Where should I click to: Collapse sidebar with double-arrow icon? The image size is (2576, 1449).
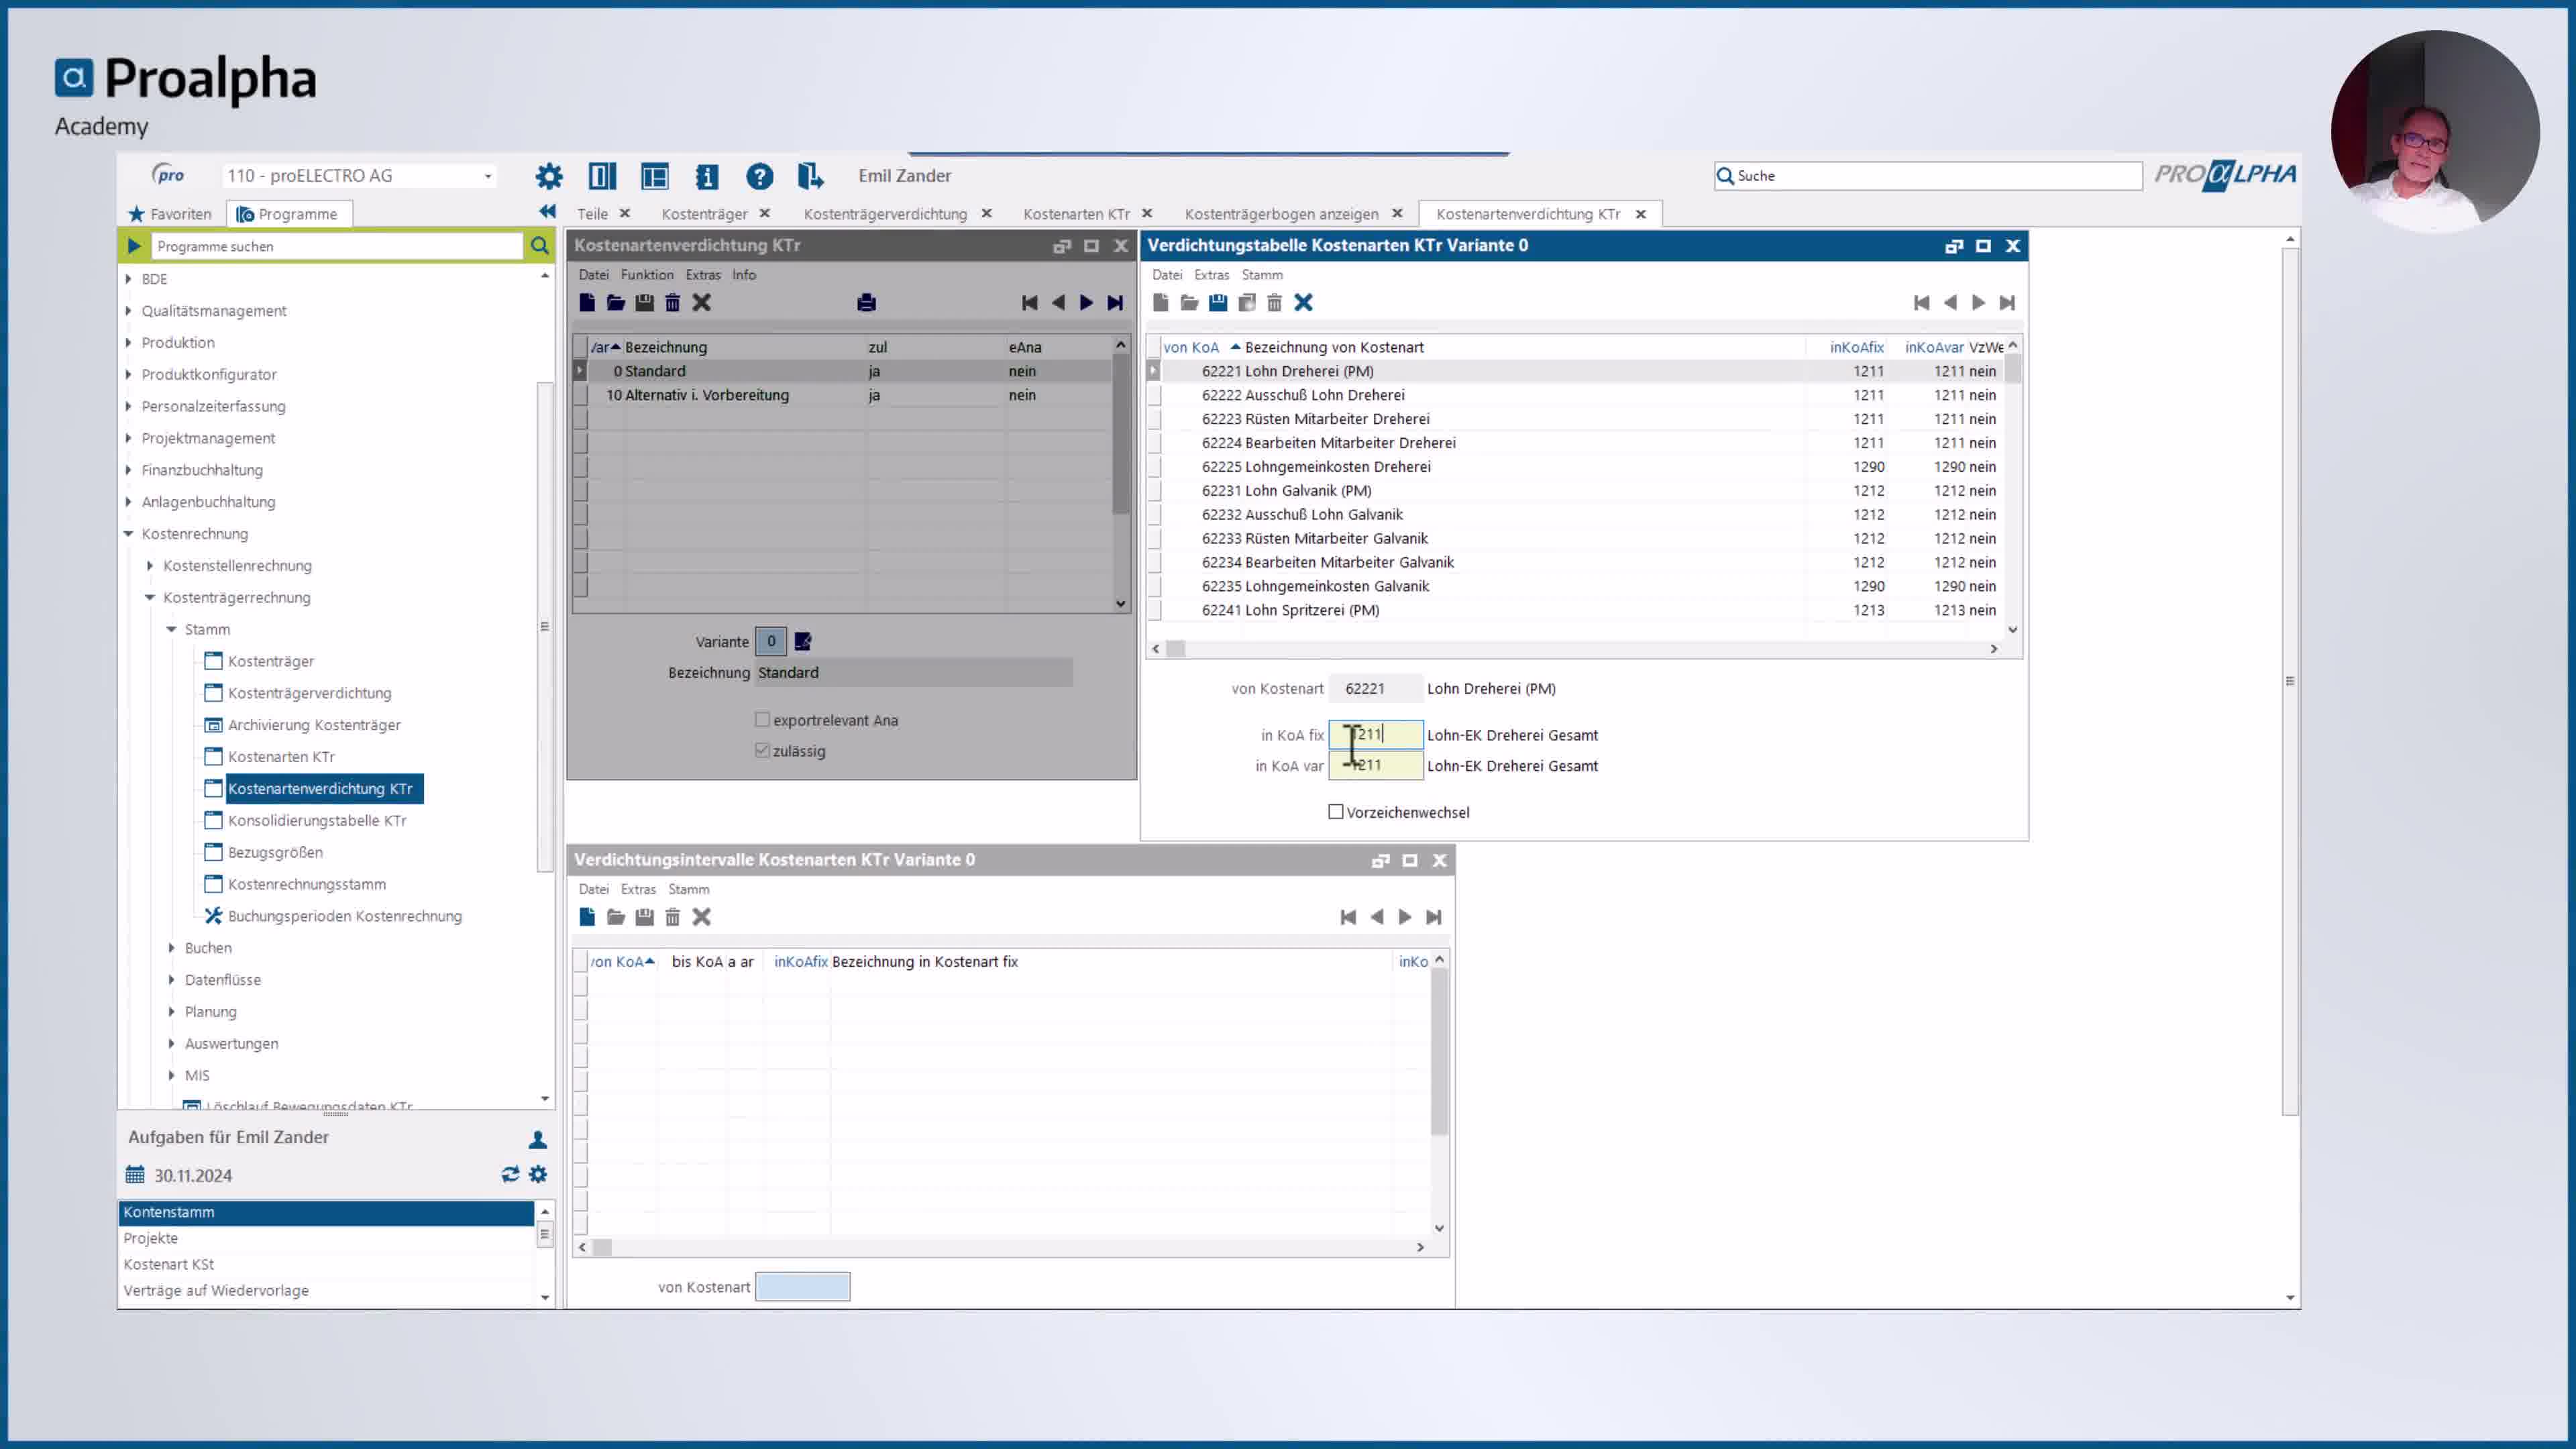(547, 212)
